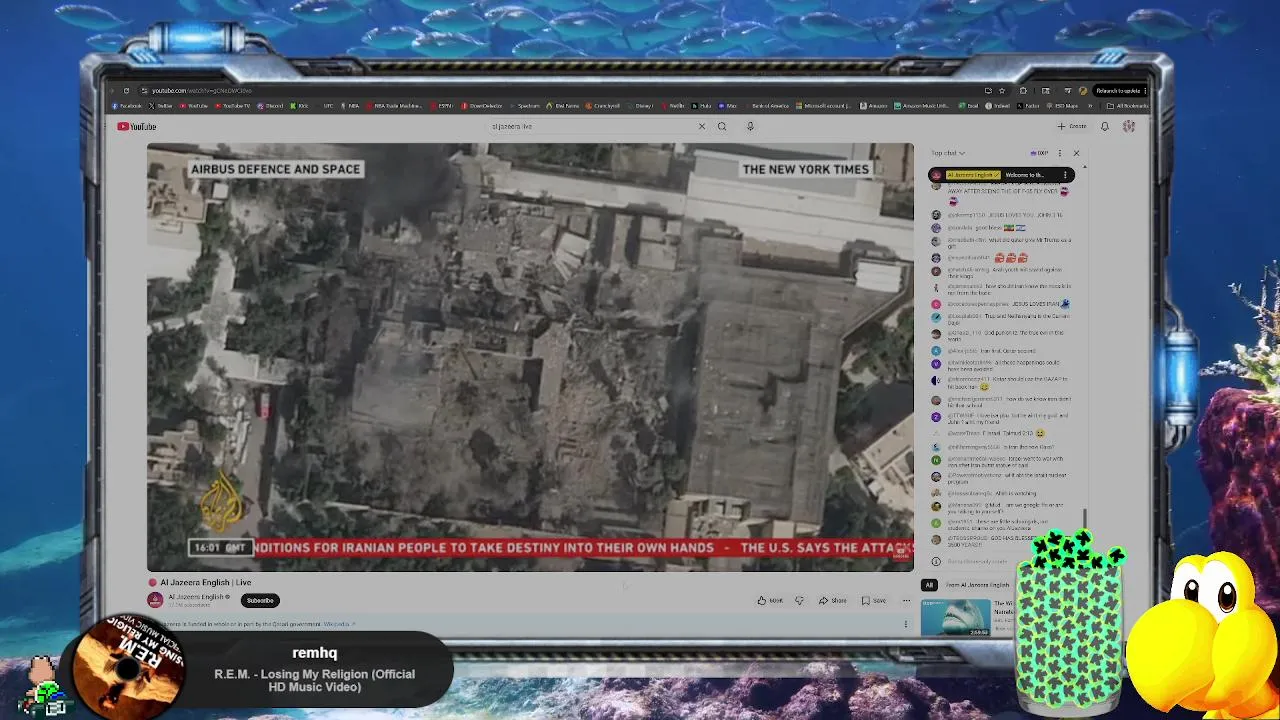Click the Al Jazeera English channel name
This screenshot has height=720, width=1280.
[197, 597]
